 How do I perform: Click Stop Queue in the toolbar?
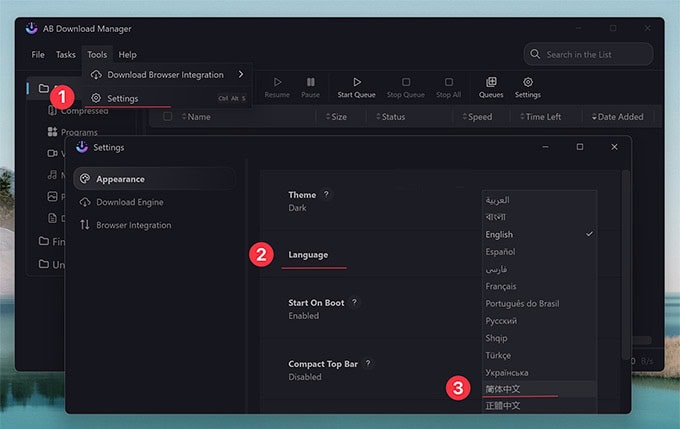coord(405,88)
